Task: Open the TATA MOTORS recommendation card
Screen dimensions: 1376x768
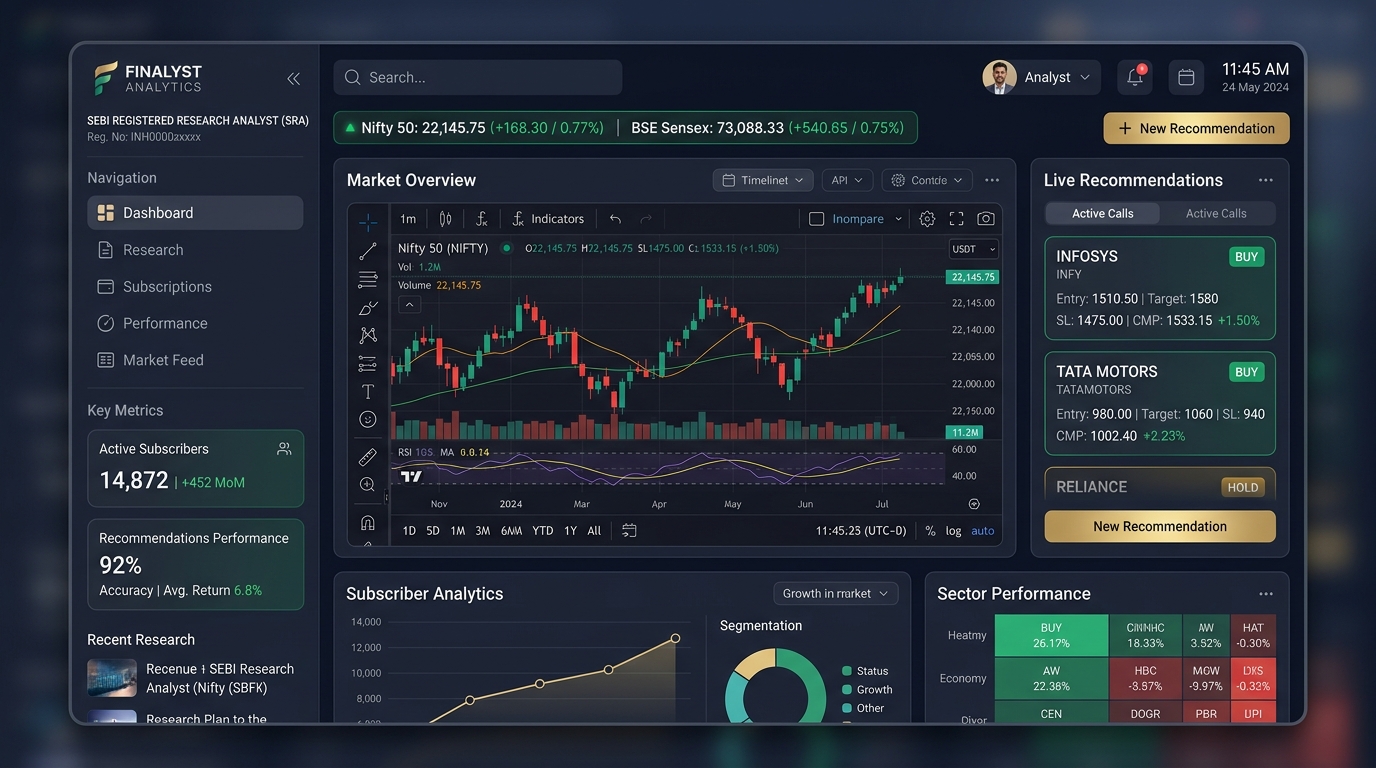Action: (1160, 403)
